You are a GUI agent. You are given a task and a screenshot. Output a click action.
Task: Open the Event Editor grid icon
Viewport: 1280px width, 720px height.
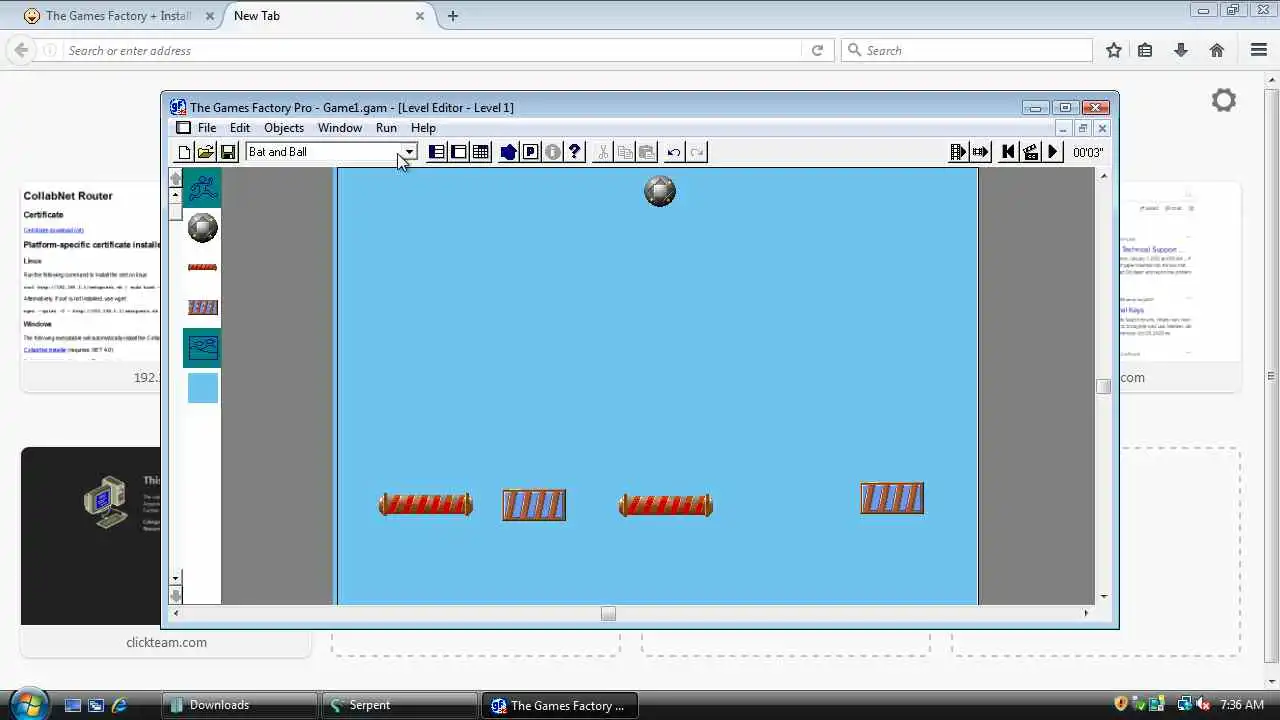coord(481,152)
